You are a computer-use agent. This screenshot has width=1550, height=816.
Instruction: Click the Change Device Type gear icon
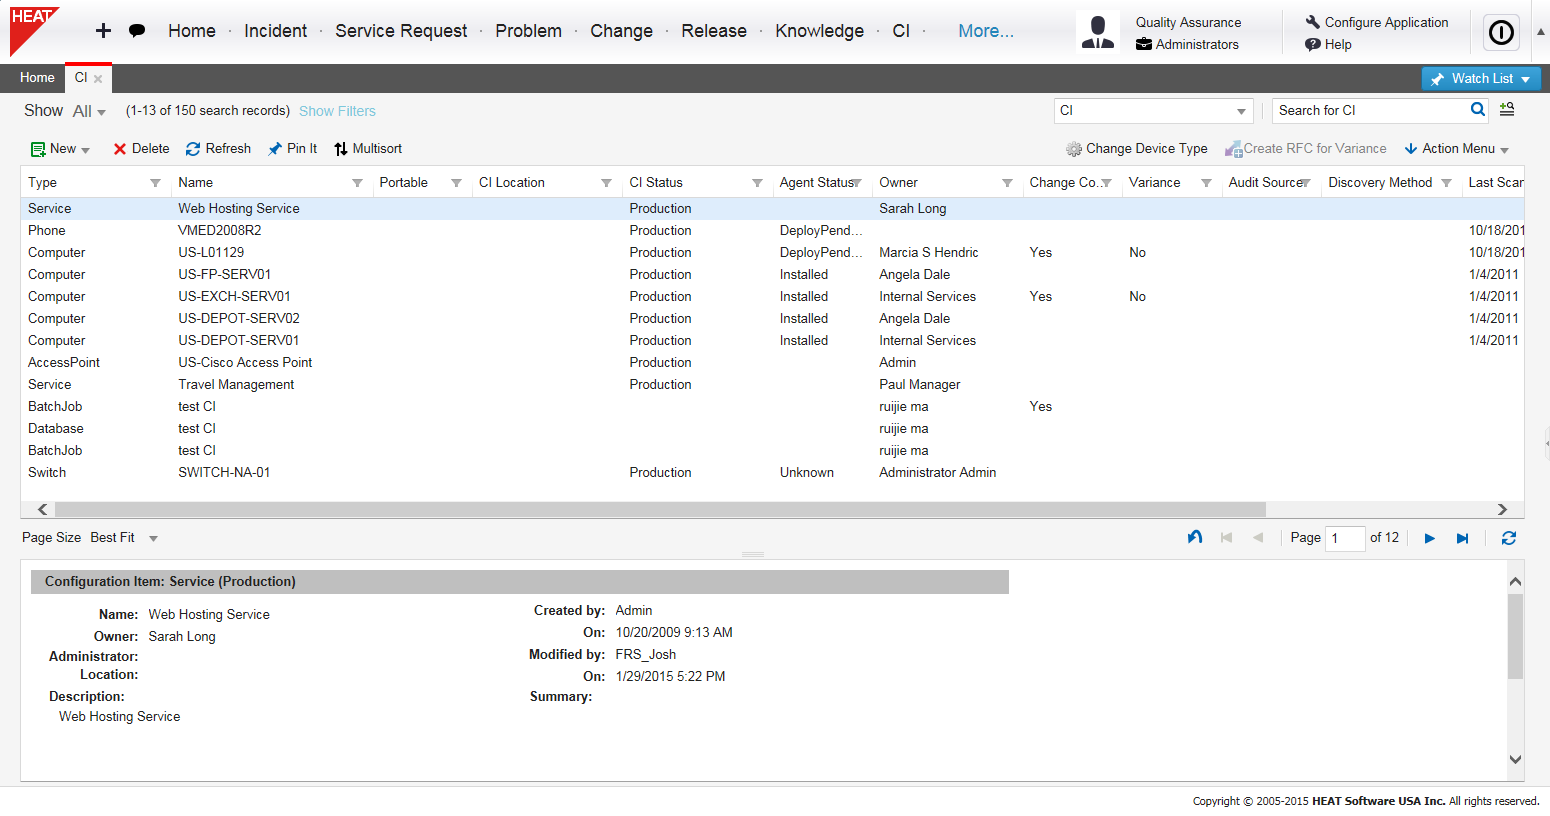click(x=1074, y=148)
